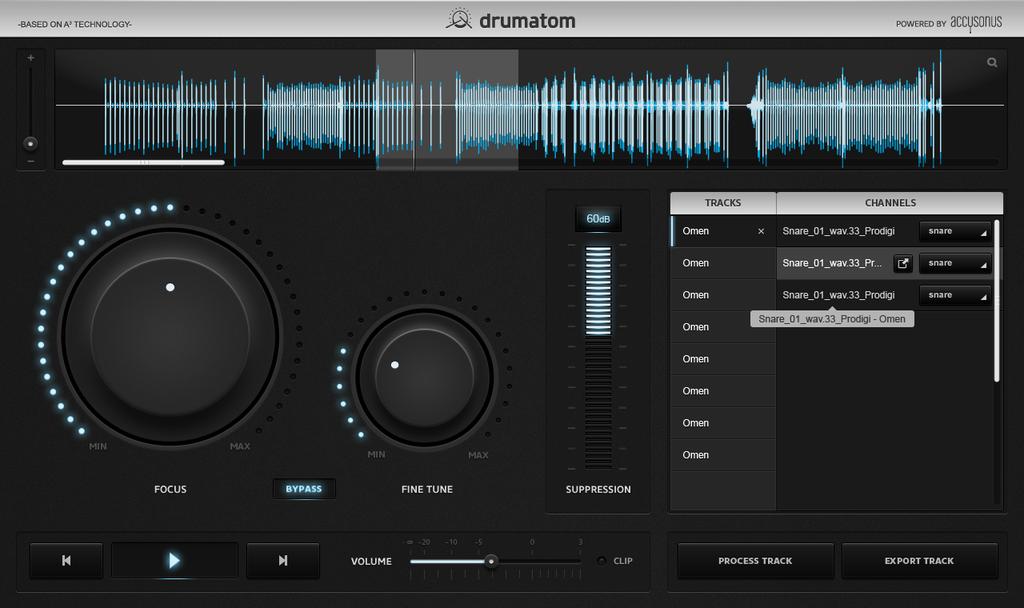The width and height of the screenshot is (1024, 608).
Task: Switch to the CHANNELS tab
Action: [890, 203]
